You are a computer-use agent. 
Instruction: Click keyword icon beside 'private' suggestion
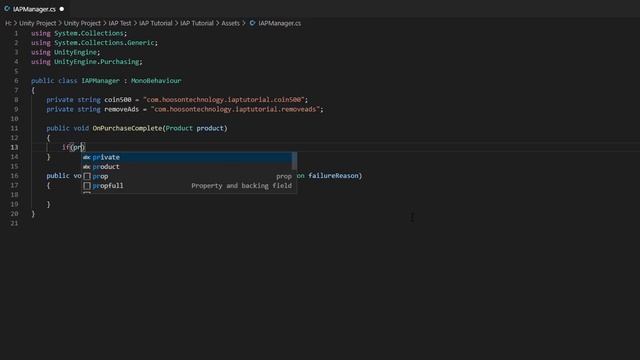tap(87, 157)
